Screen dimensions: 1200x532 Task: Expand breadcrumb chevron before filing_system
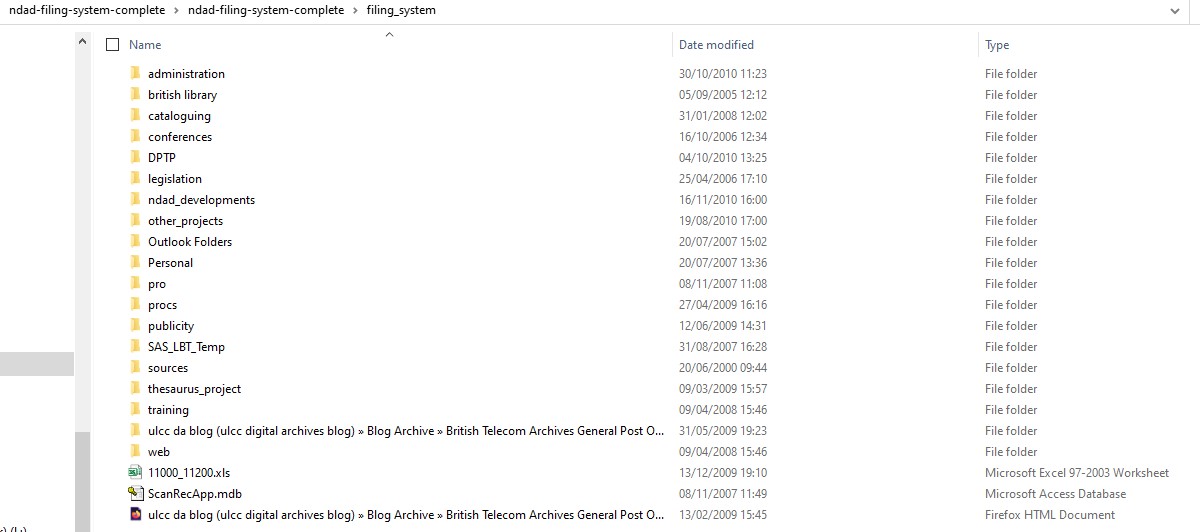pyautogui.click(x=355, y=10)
